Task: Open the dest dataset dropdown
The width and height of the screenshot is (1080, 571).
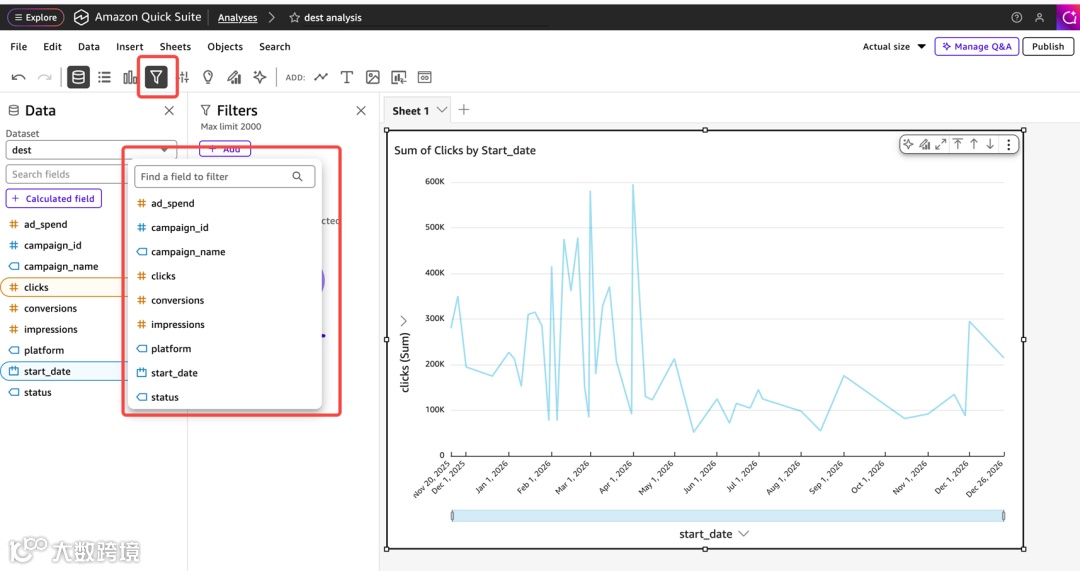Action: click(91, 150)
